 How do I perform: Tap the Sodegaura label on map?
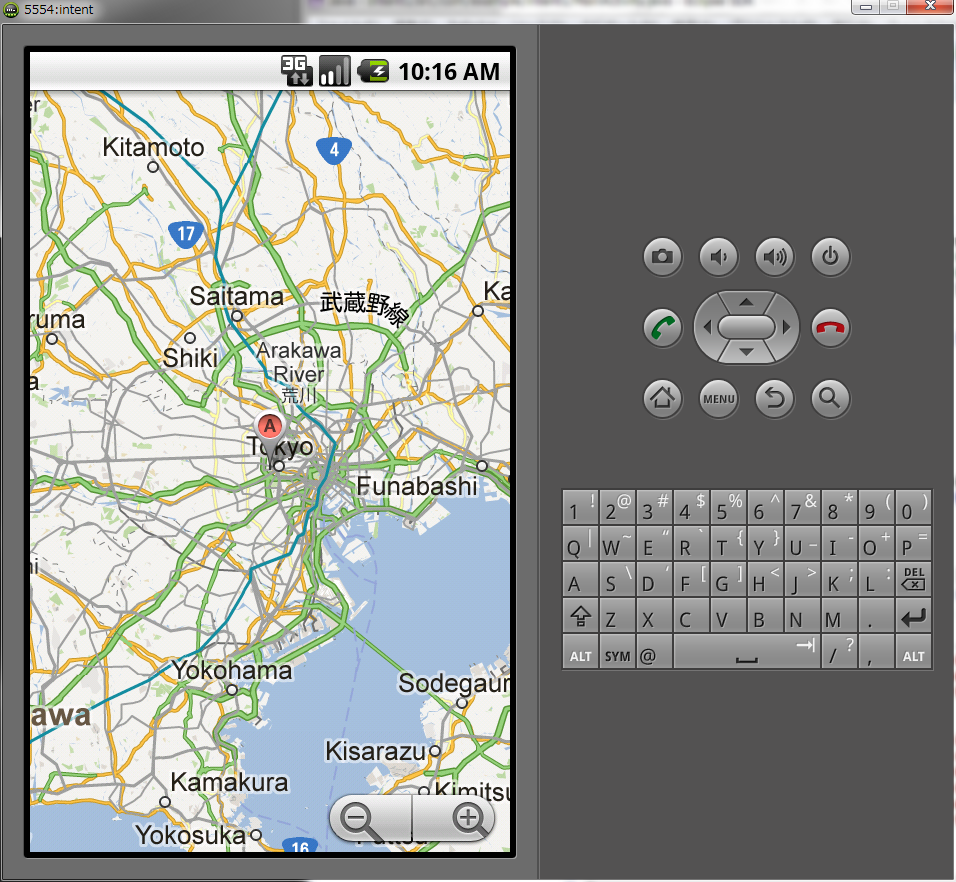pyautogui.click(x=454, y=684)
